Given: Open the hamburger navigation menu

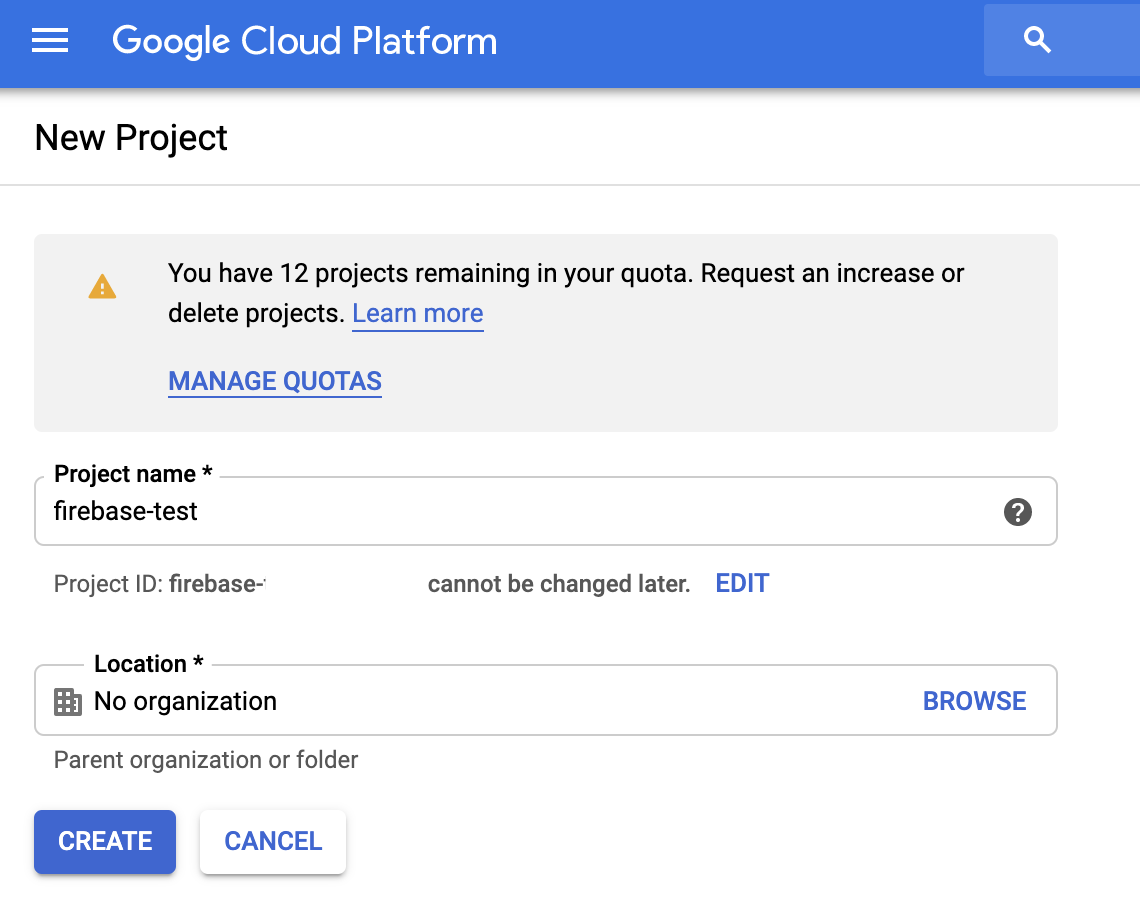Looking at the screenshot, I should click(50, 41).
